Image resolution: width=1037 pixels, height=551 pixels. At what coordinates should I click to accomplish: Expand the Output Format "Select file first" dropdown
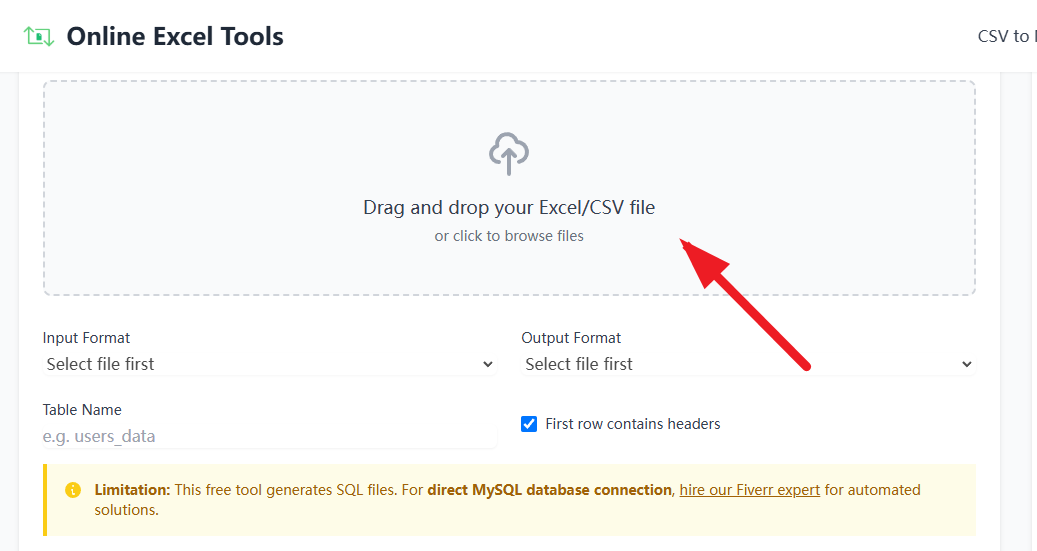tap(747, 364)
